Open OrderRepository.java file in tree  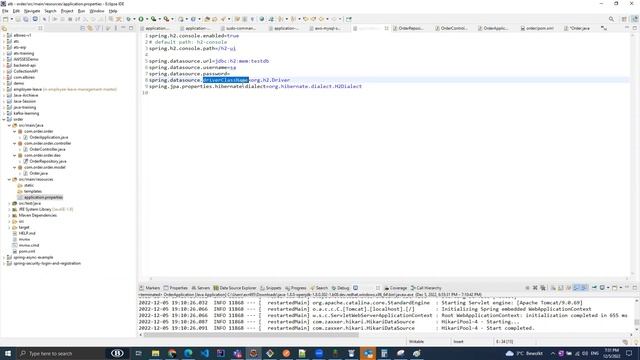point(48,161)
